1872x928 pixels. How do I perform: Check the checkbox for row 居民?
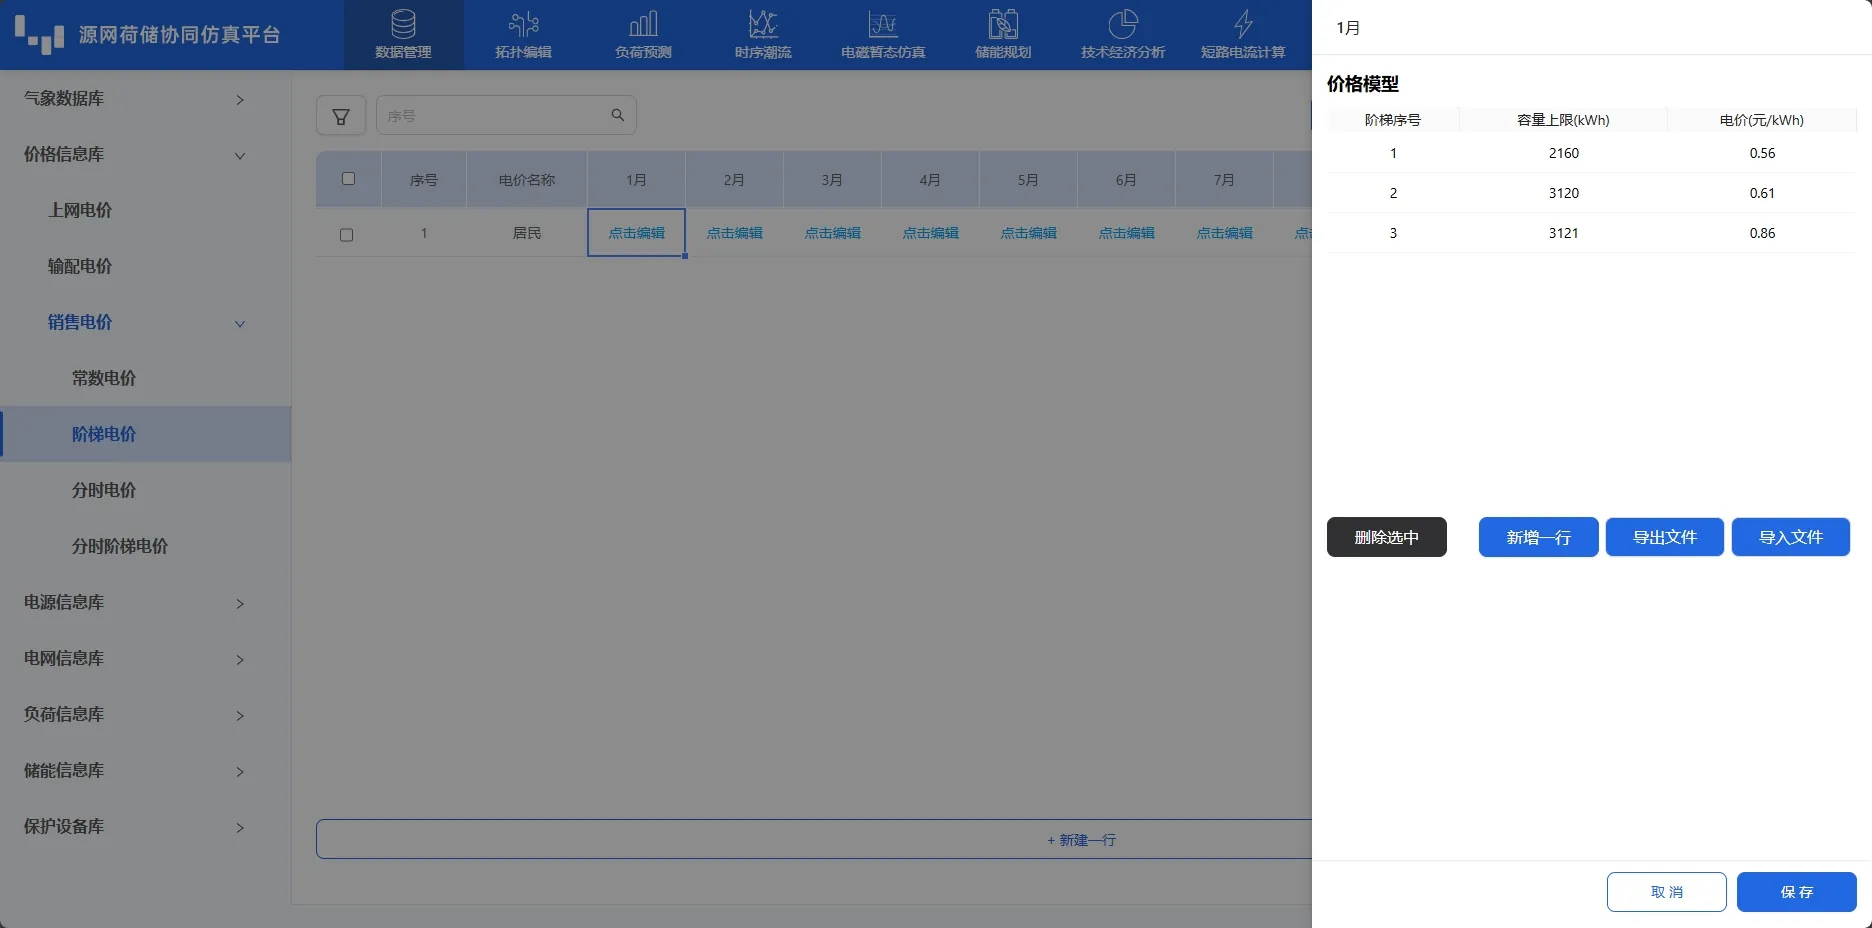click(x=347, y=235)
